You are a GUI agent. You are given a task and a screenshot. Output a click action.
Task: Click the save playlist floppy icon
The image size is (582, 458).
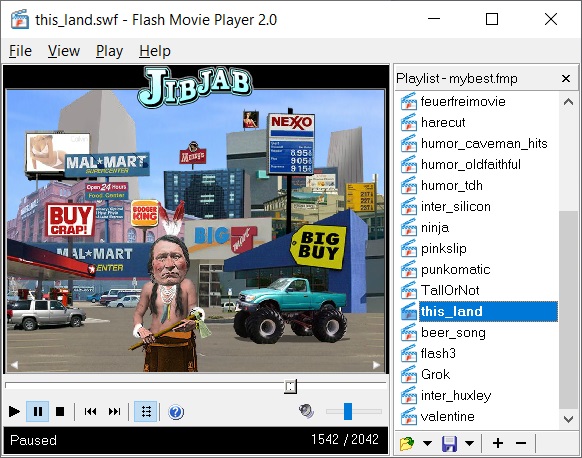[449, 444]
